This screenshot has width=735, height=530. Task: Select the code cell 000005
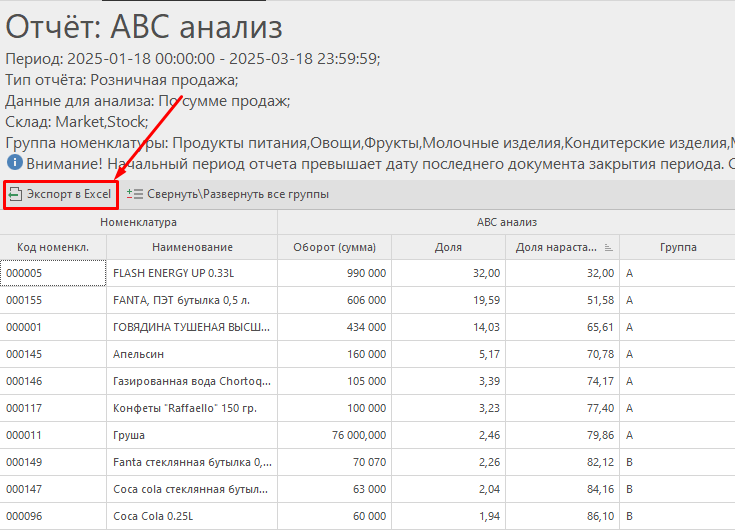[x=53, y=272]
